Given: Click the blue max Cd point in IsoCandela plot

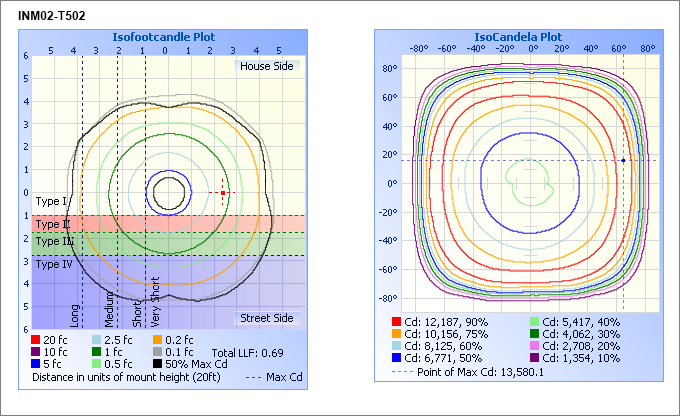Looking at the screenshot, I should coord(623,160).
